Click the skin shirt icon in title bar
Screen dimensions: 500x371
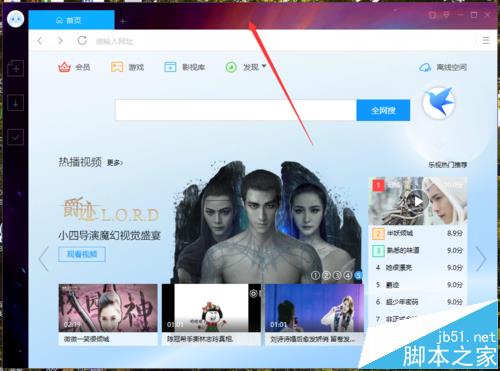tap(432, 15)
